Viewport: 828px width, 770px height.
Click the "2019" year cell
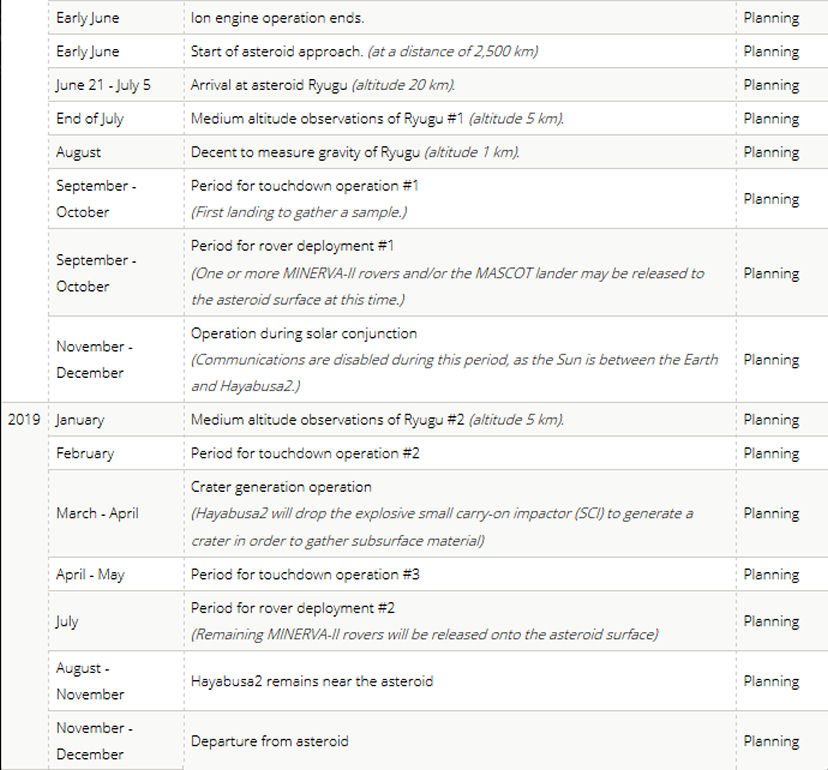coord(23,420)
